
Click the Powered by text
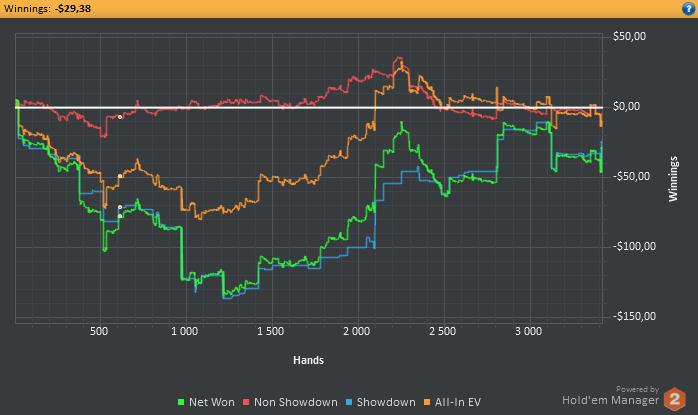coord(637,389)
